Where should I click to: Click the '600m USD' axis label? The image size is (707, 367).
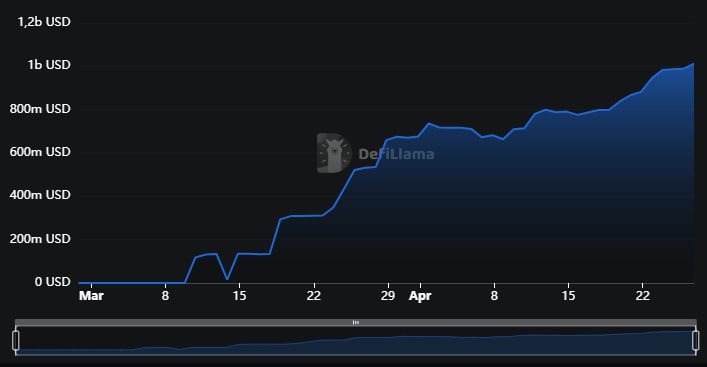[x=40, y=151]
